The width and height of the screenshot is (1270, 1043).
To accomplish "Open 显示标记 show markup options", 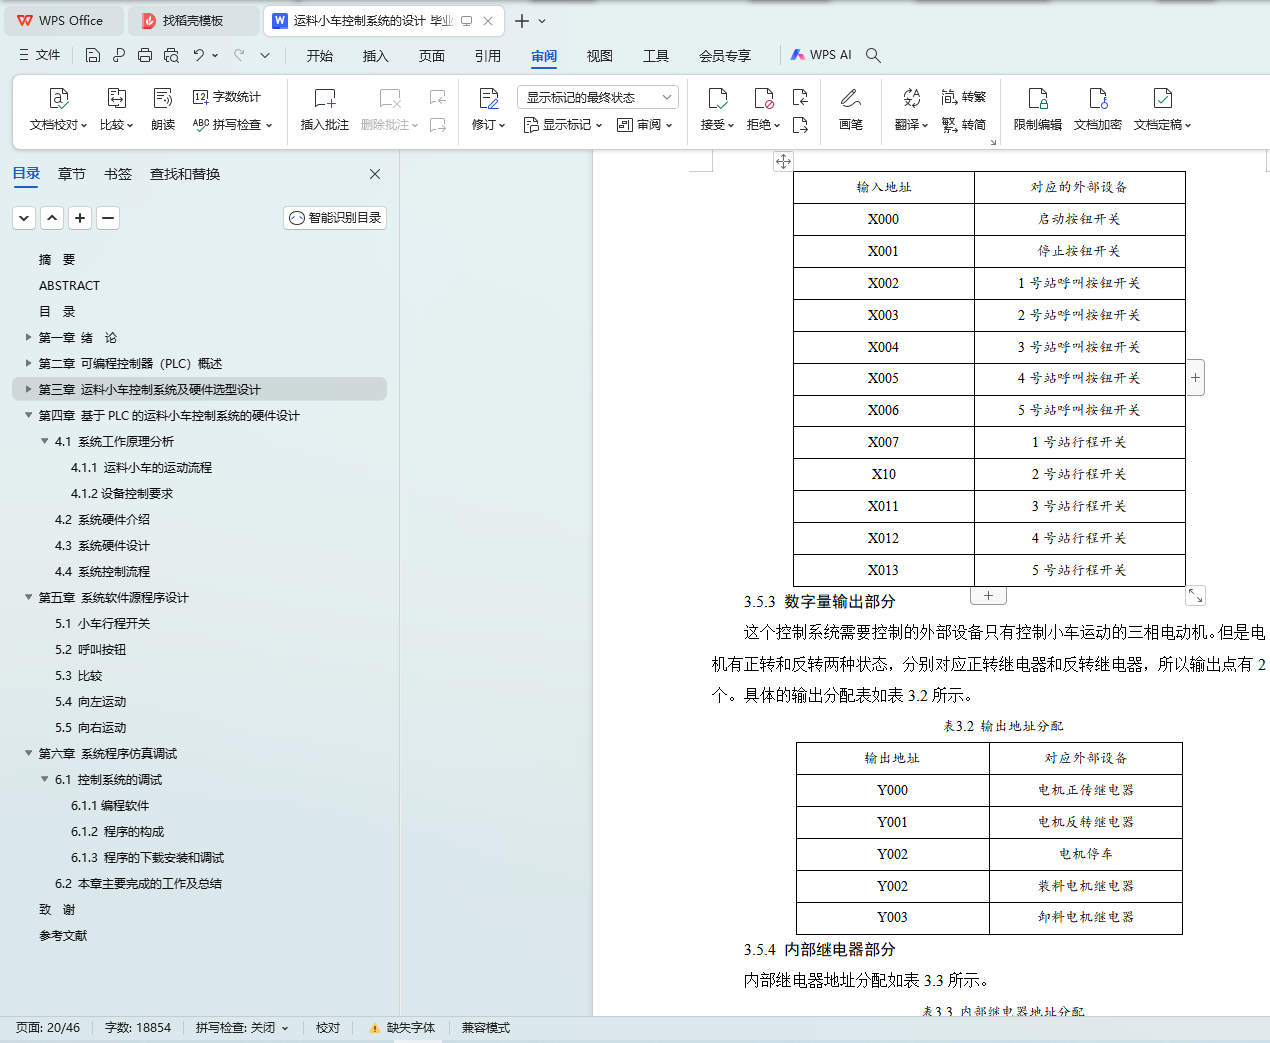I will 563,125.
